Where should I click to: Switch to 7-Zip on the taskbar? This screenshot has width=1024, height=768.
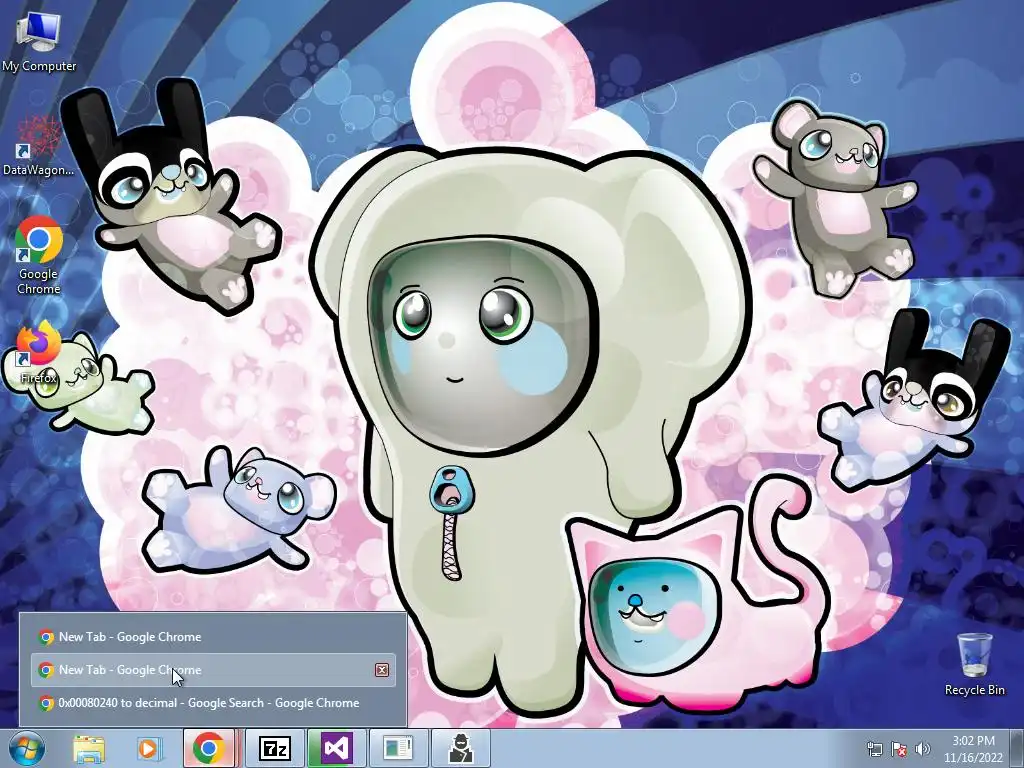coord(275,748)
